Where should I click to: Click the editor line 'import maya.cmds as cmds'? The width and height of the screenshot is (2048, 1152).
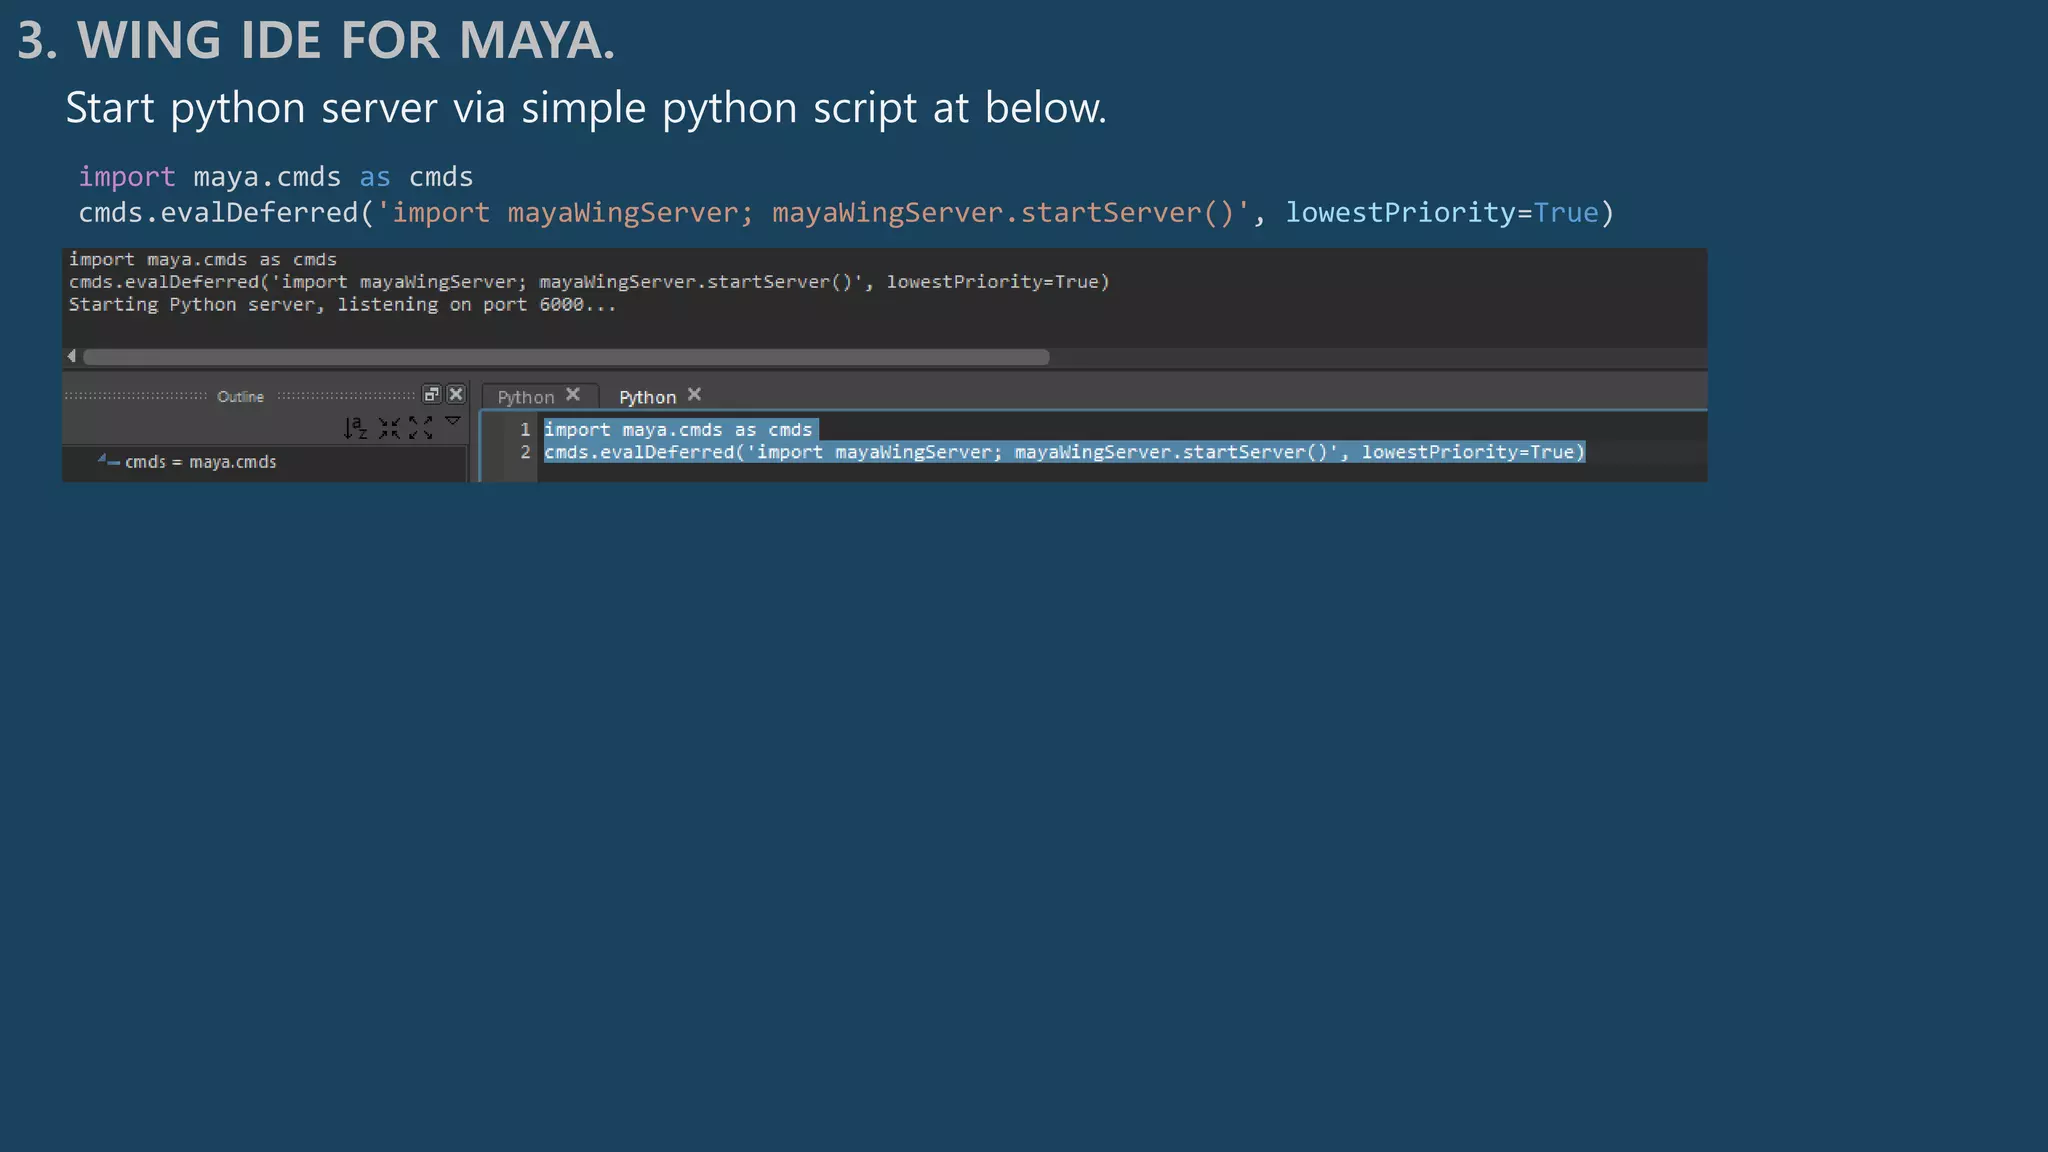click(679, 430)
